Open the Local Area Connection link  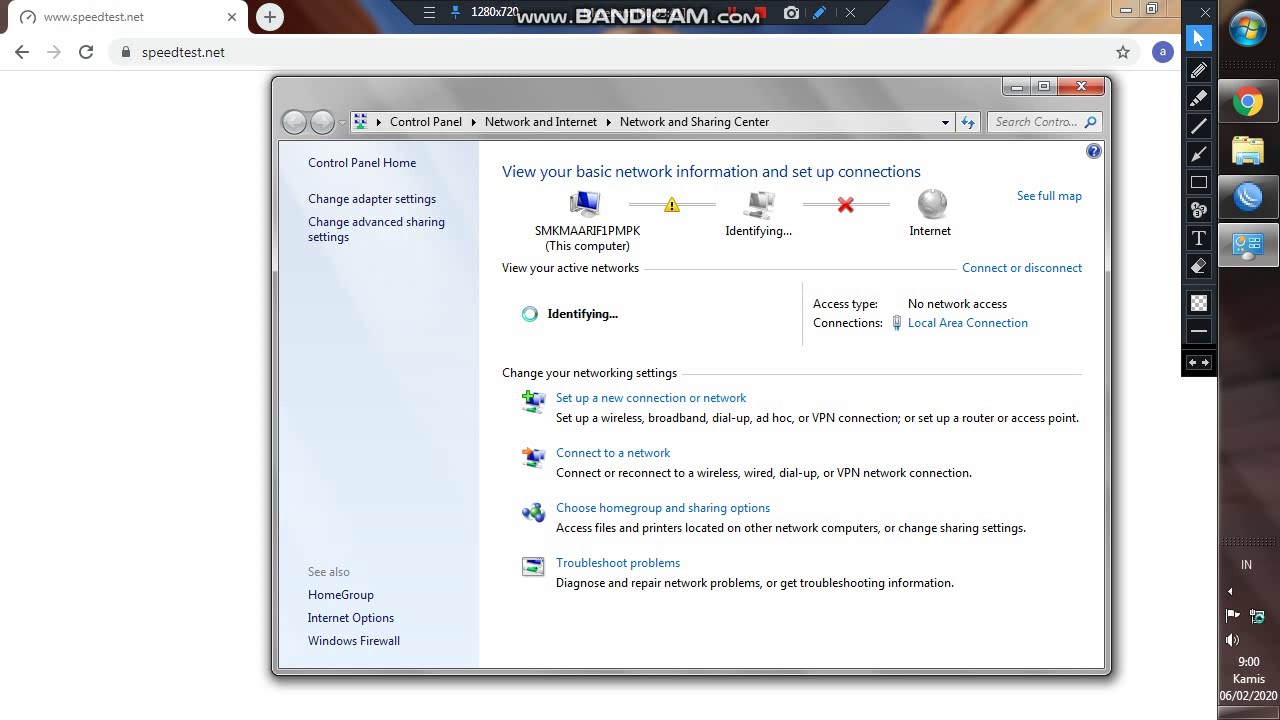(967, 323)
